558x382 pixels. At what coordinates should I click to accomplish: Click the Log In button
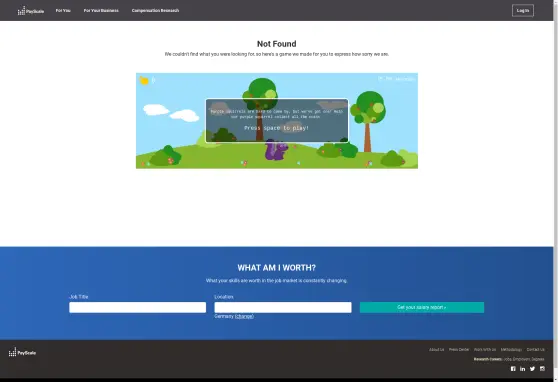click(x=523, y=10)
